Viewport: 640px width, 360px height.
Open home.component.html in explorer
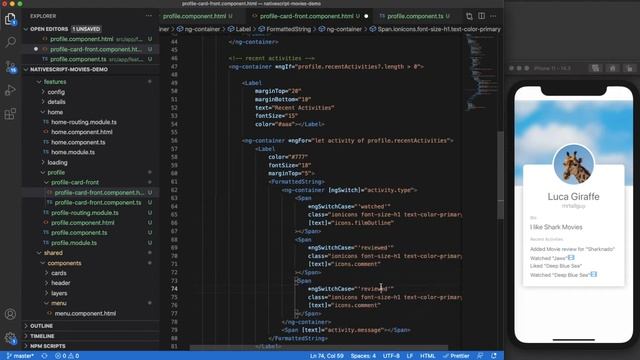pyautogui.click(x=82, y=132)
